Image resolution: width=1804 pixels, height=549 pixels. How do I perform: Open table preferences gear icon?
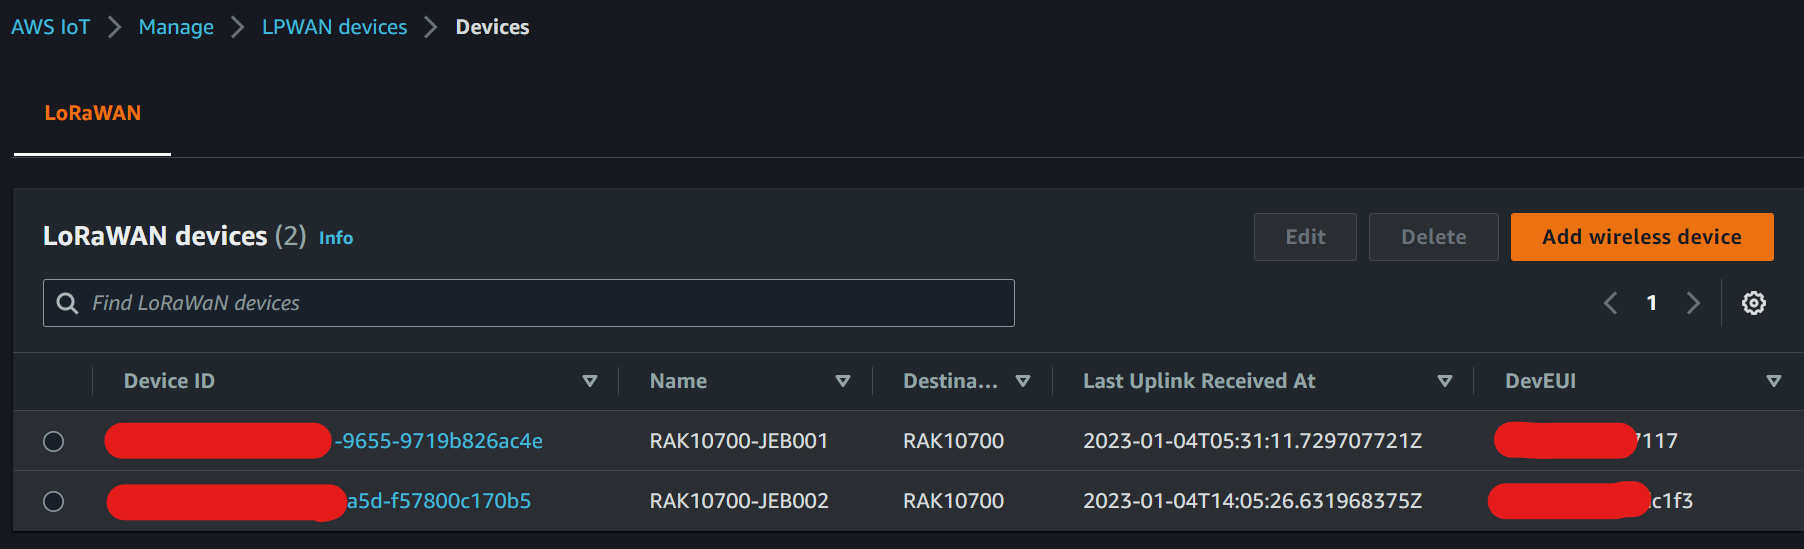point(1753,303)
